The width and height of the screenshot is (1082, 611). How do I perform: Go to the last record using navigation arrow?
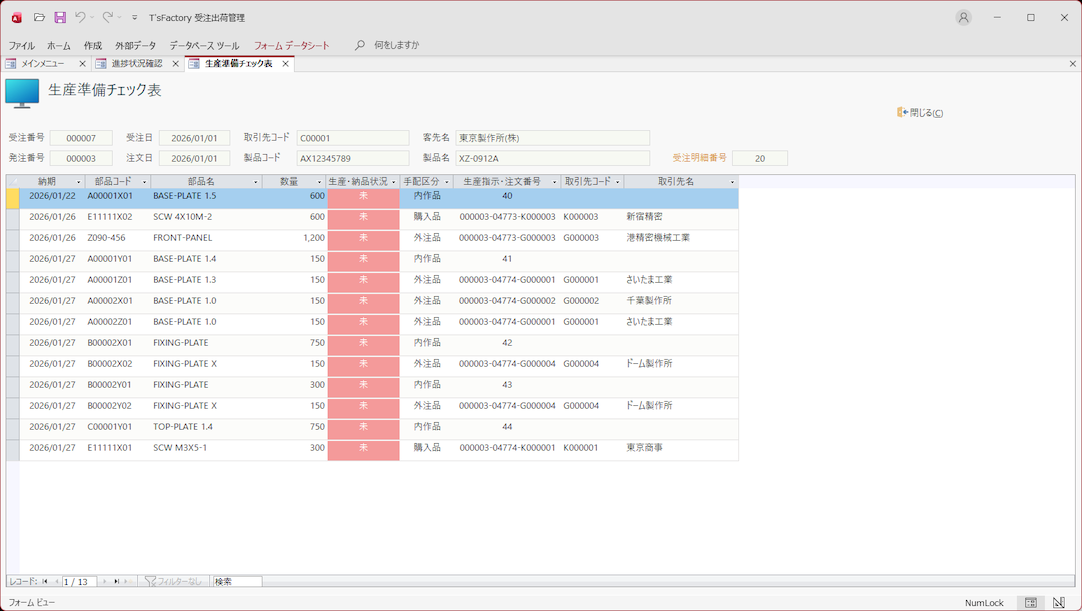[x=116, y=581]
